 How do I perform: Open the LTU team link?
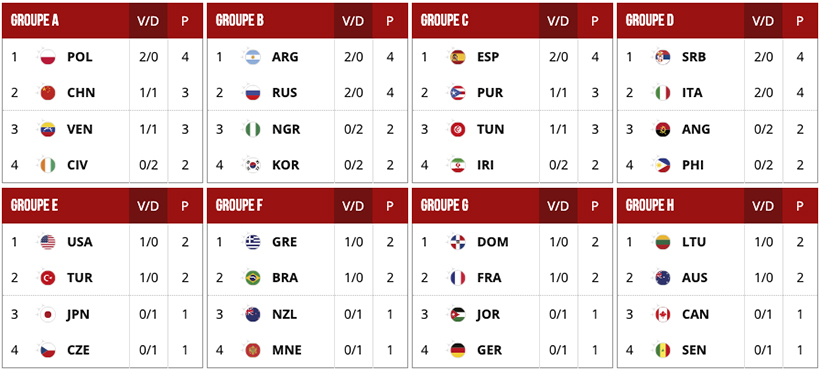[694, 242]
